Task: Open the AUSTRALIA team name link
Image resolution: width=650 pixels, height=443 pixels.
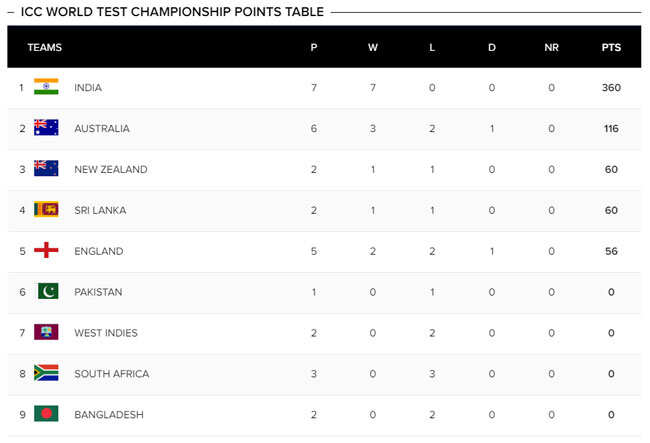Action: (102, 128)
